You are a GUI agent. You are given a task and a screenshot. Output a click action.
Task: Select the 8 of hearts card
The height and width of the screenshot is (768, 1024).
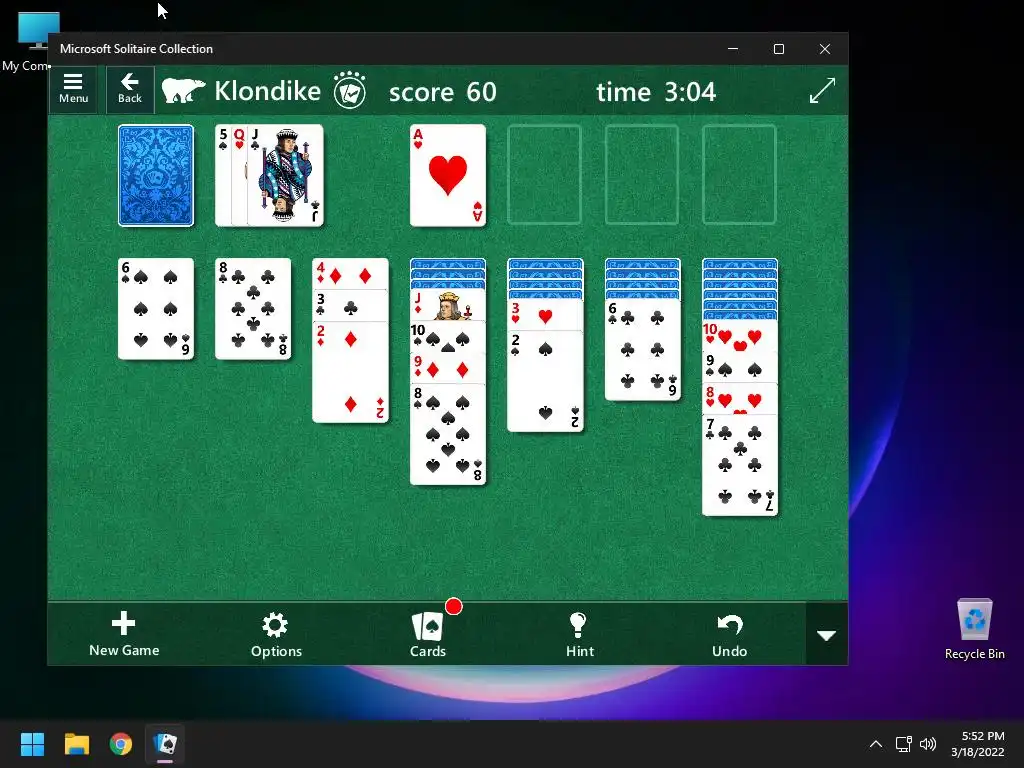740,398
